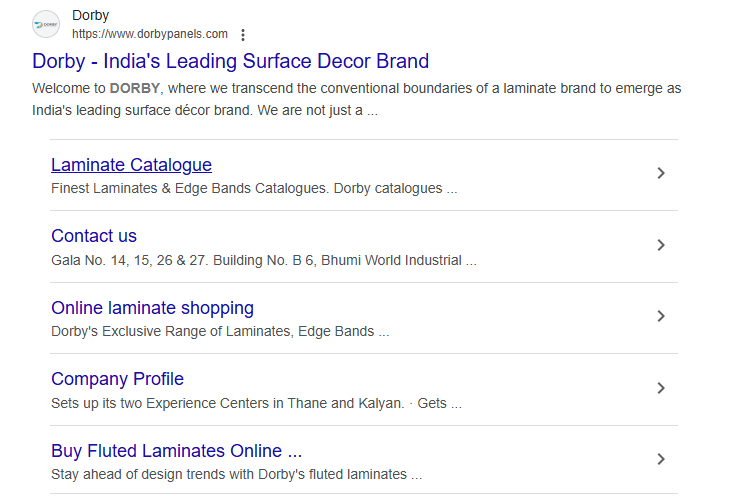
Task: Click the Experience Centers in Thane snippet
Action: (x=256, y=403)
